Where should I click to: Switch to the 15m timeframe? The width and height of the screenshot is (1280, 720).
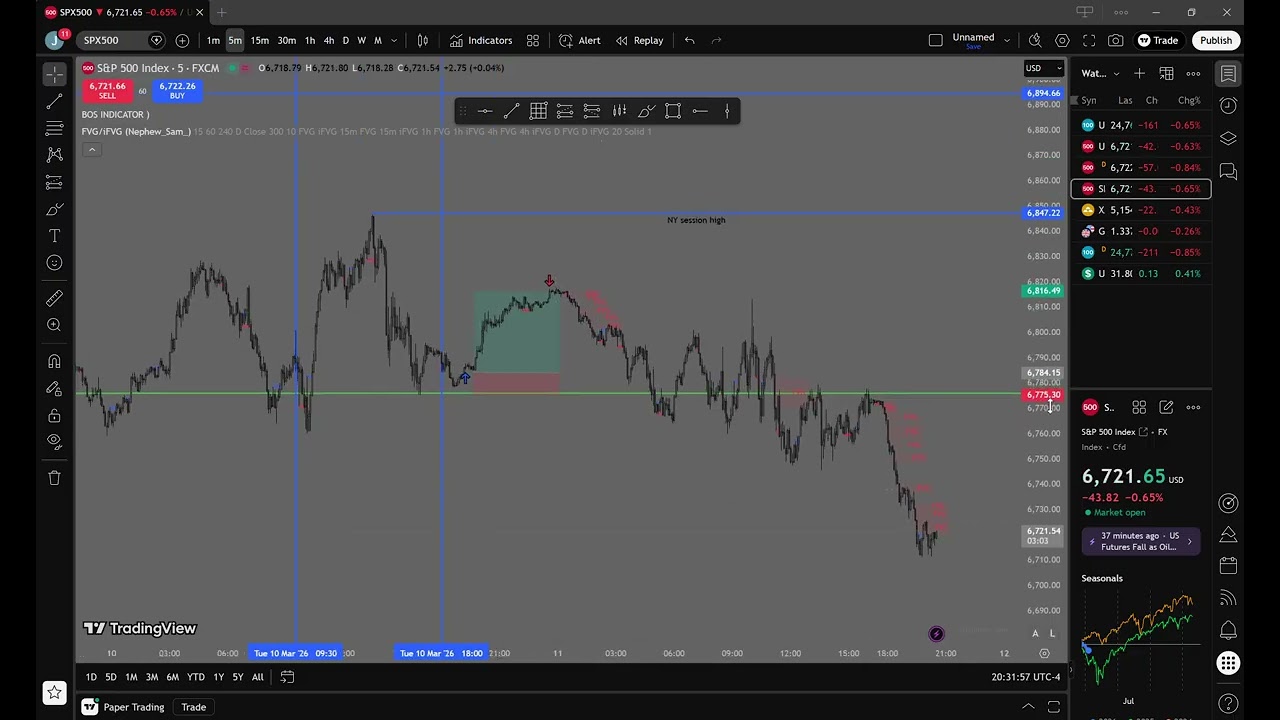260,41
